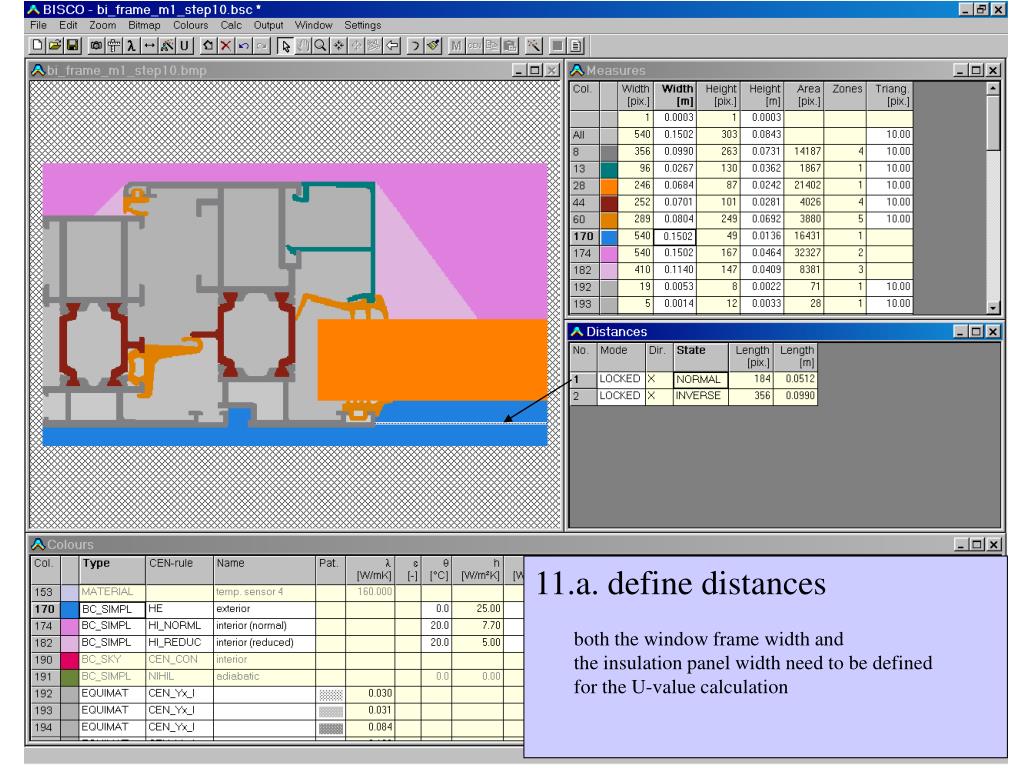Open the Edit menu
The image size is (1024, 768).
[68, 25]
